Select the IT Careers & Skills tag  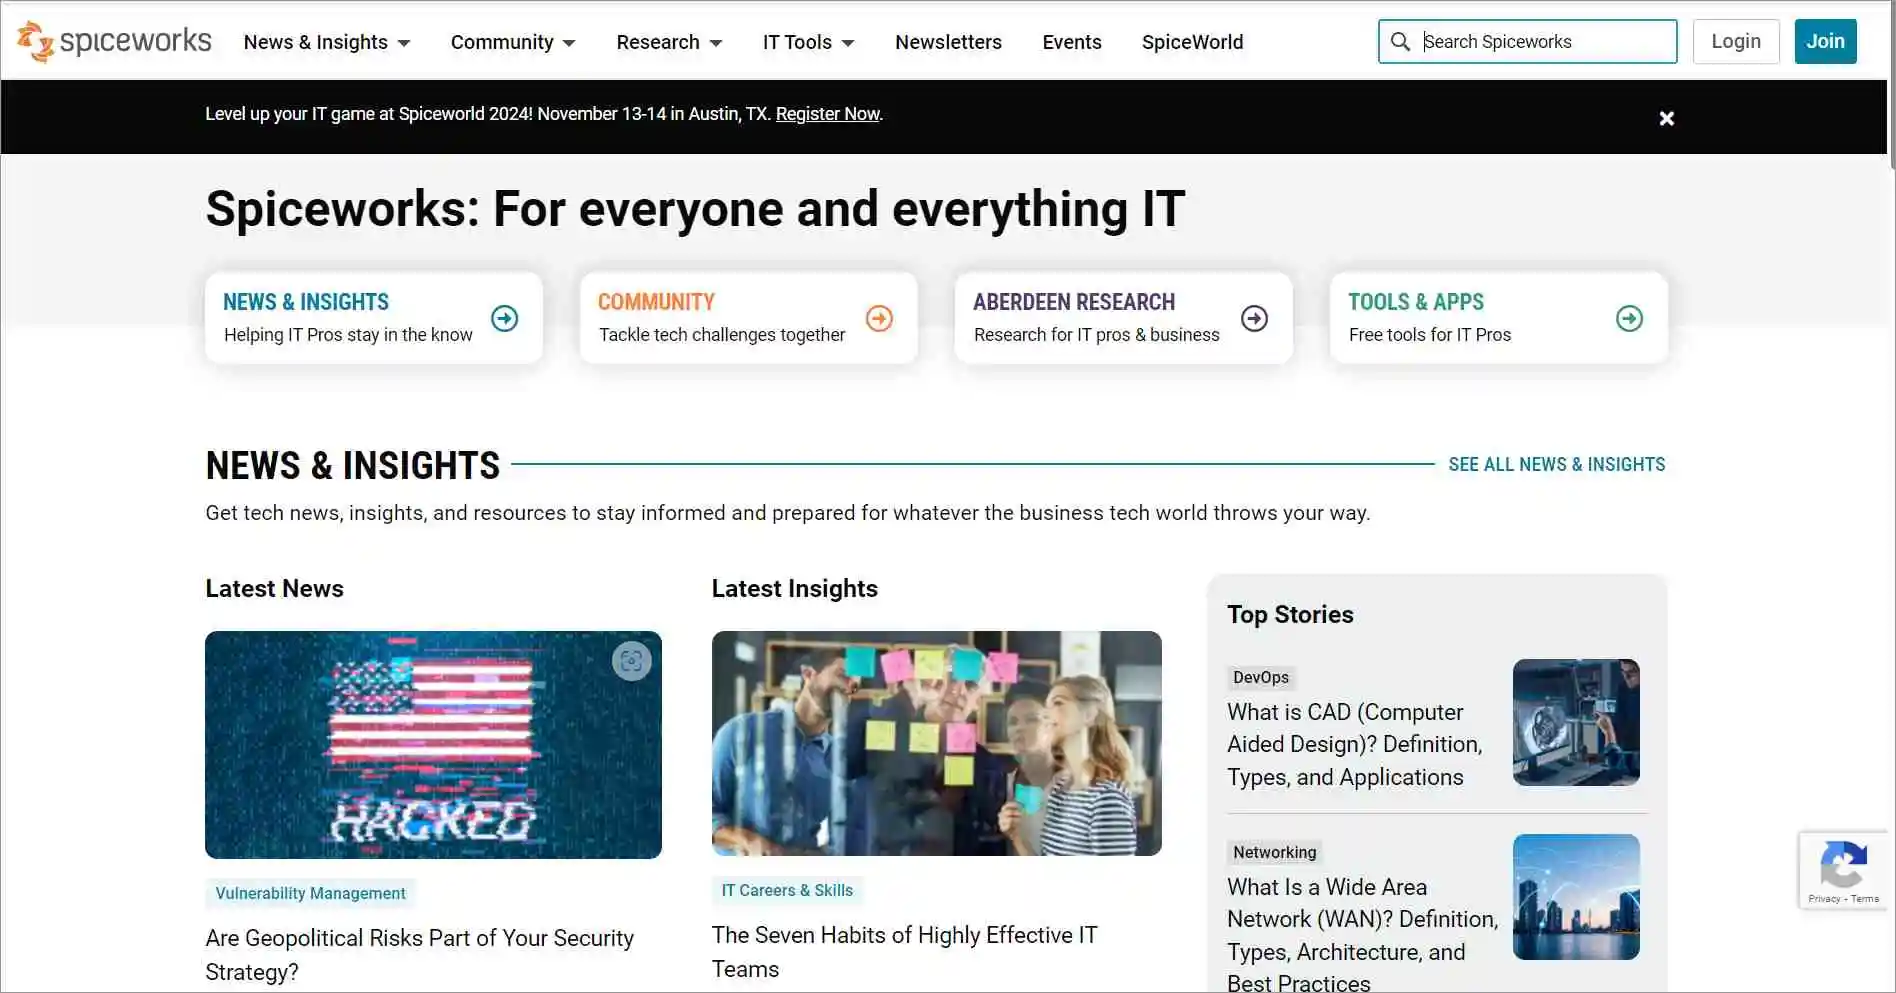click(787, 890)
